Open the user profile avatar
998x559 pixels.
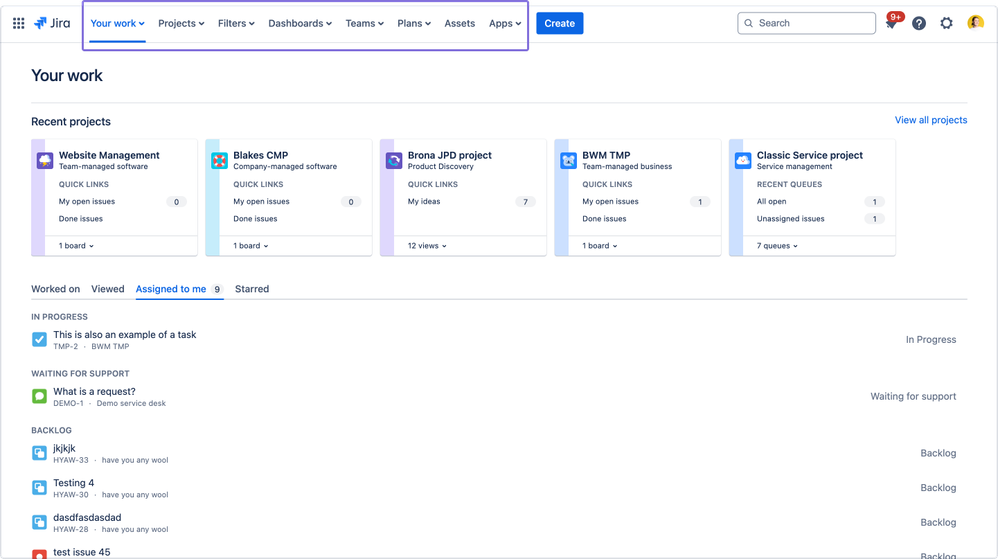975,23
